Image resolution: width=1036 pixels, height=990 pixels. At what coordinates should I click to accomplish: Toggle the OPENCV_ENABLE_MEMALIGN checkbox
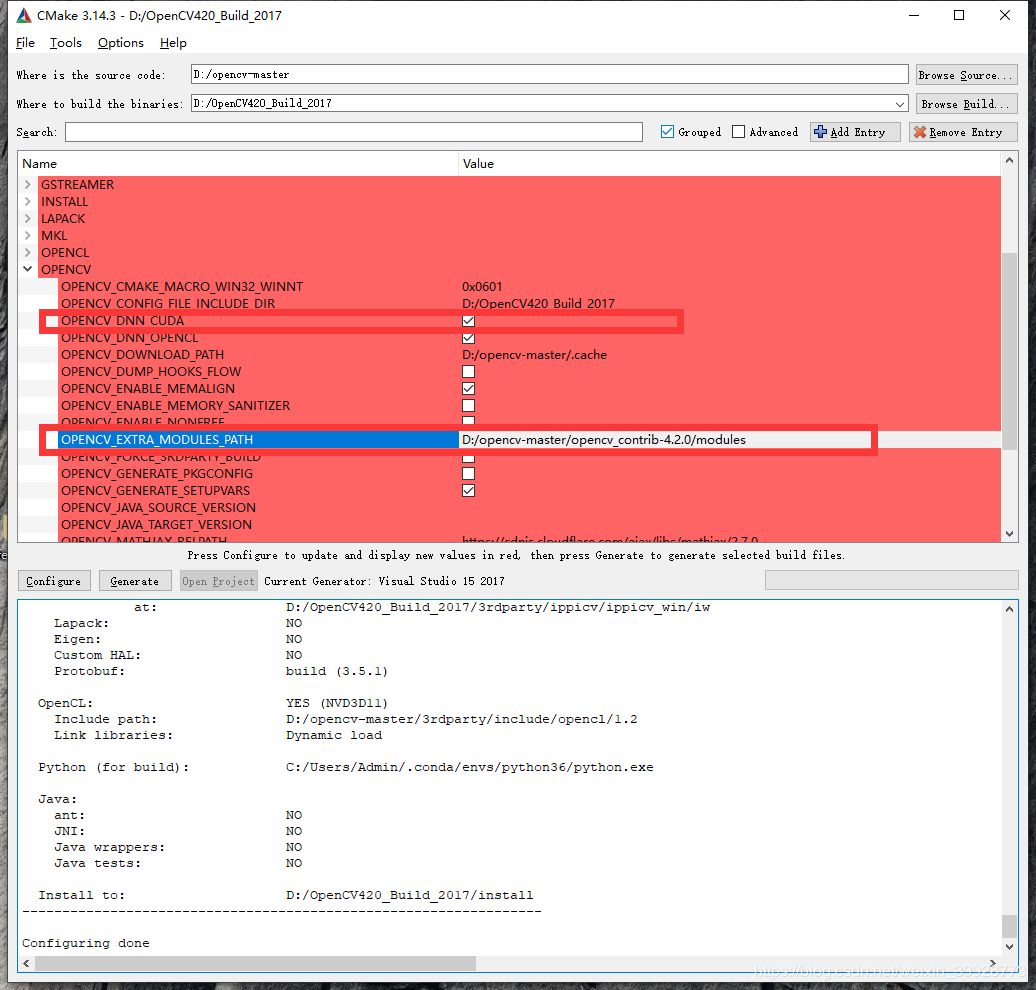click(468, 388)
